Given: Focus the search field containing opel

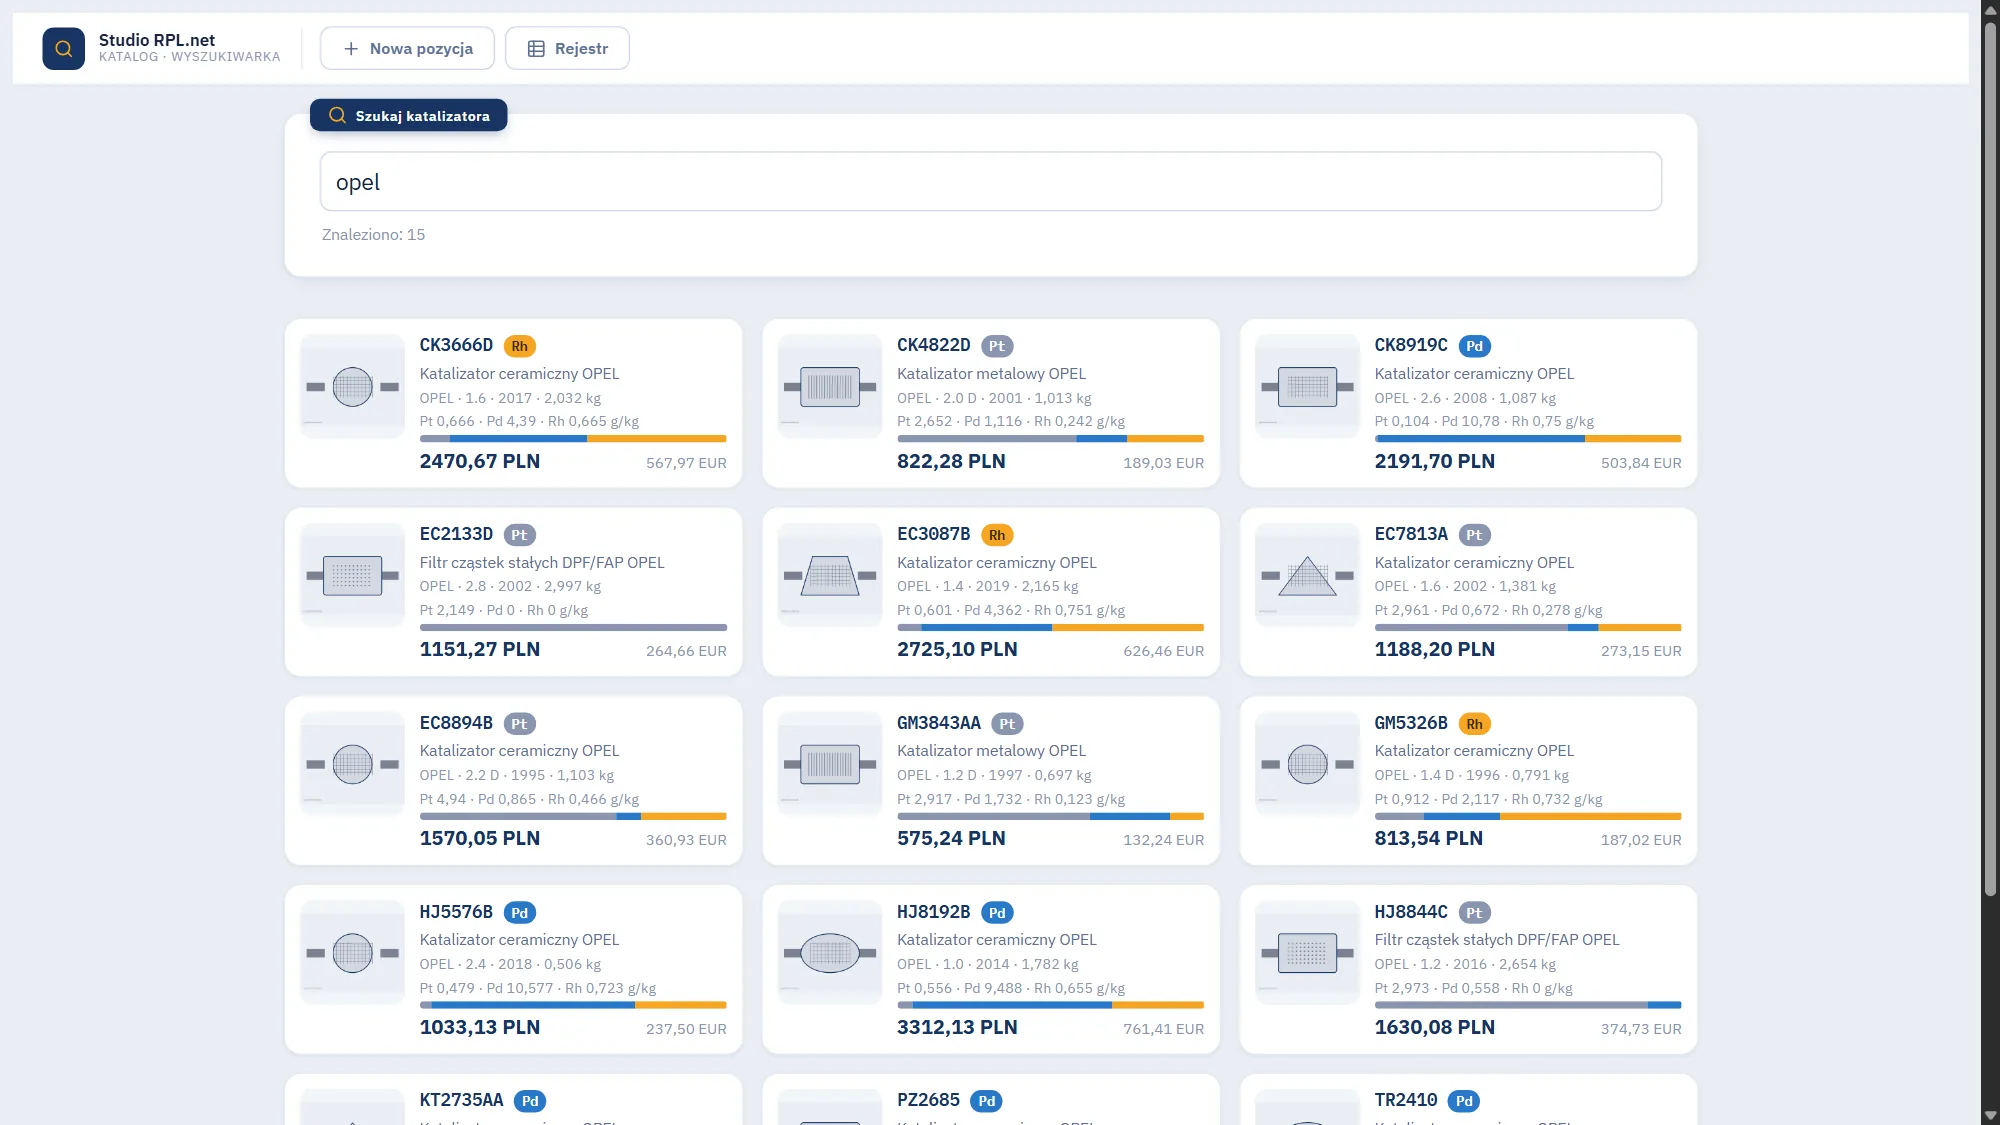Looking at the screenshot, I should pos(991,181).
